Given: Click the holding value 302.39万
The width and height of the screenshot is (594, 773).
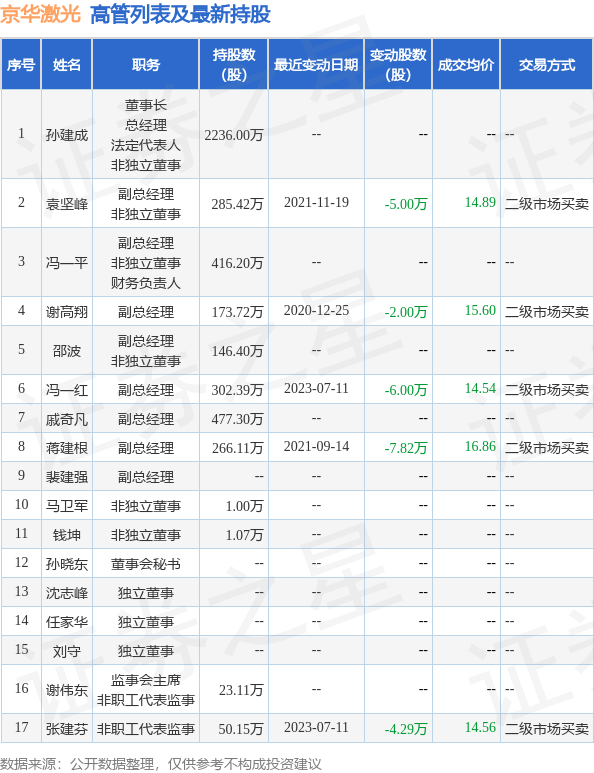Looking at the screenshot, I should pos(237,390).
